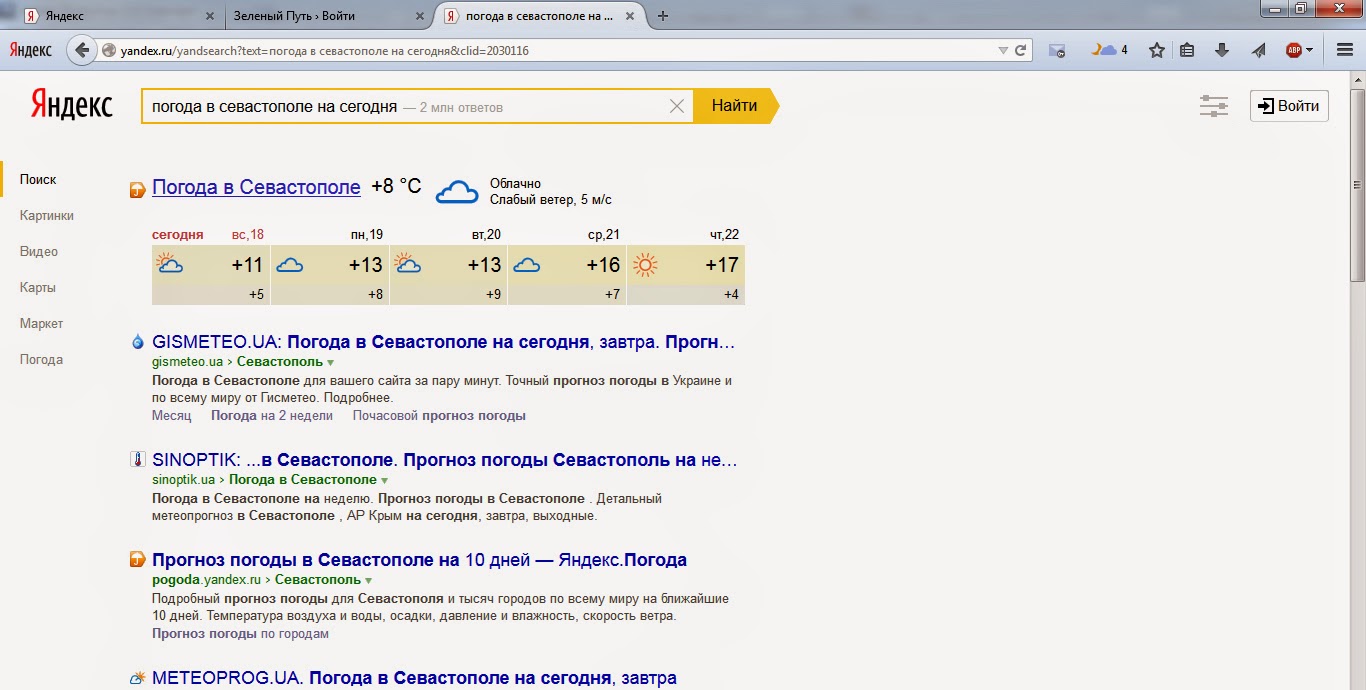Show bookmarks list icon
Image resolution: width=1366 pixels, height=690 pixels.
(1188, 50)
